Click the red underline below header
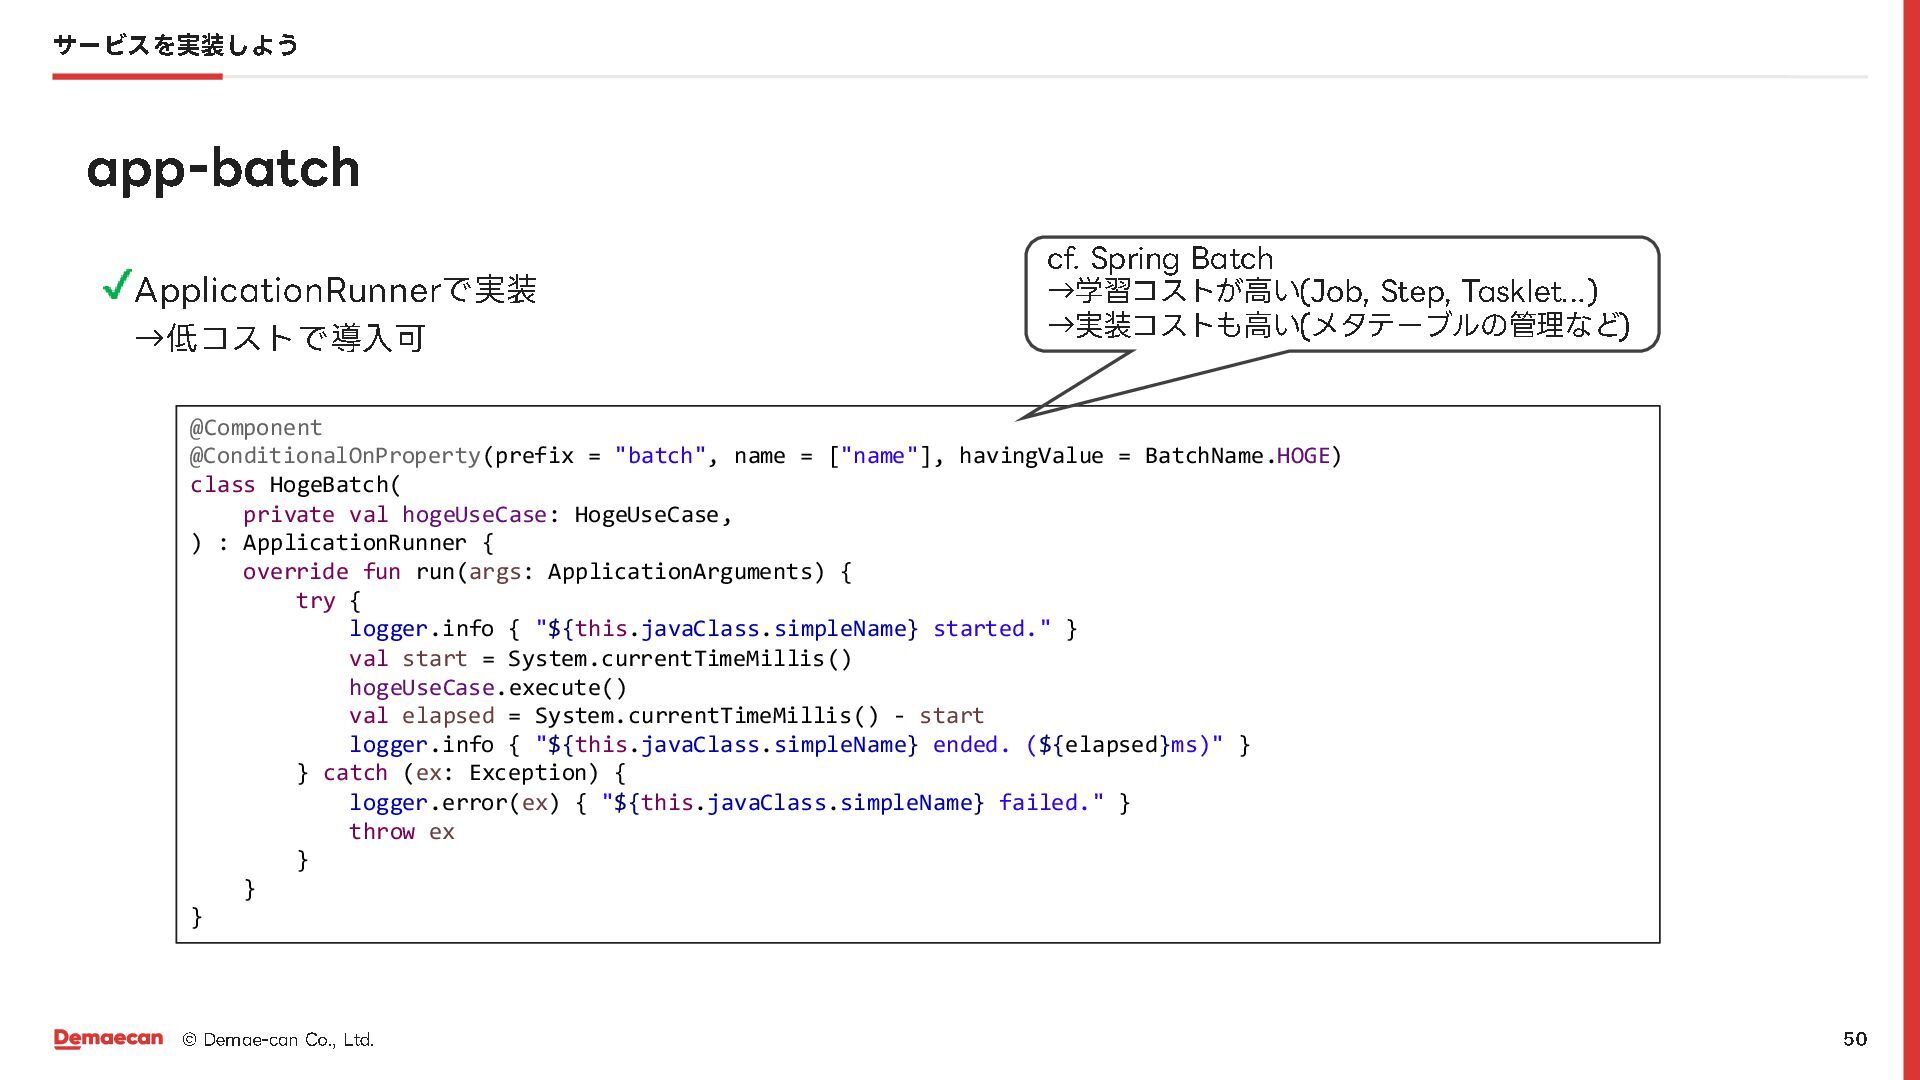The image size is (1920, 1080). tap(137, 76)
